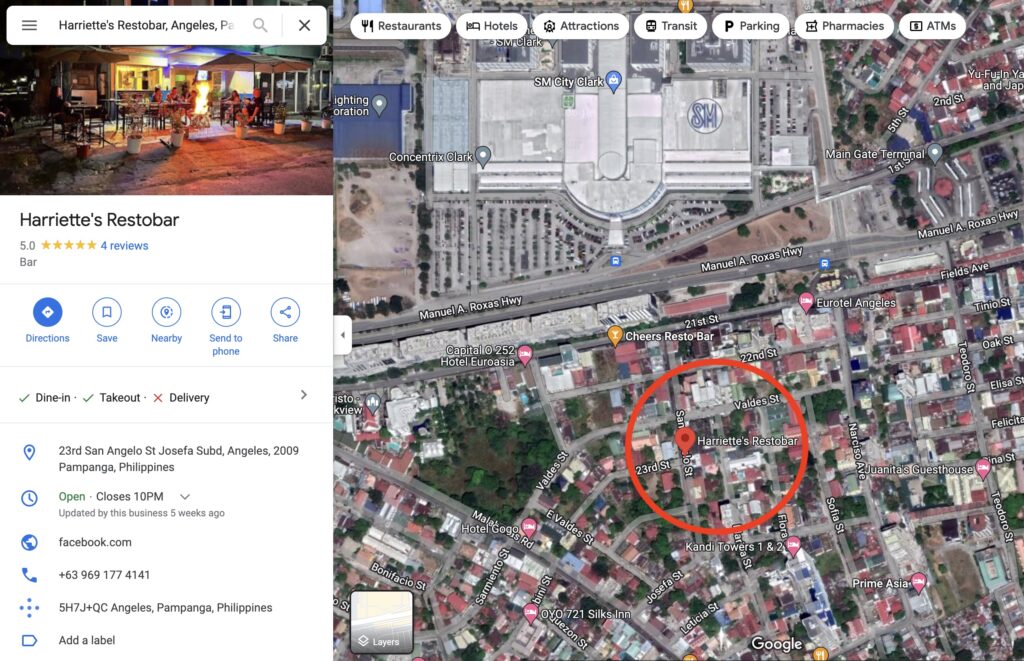1024x661 pixels.
Task: Expand the Dine-in Takeout Delivery details arrow
Action: [x=304, y=395]
